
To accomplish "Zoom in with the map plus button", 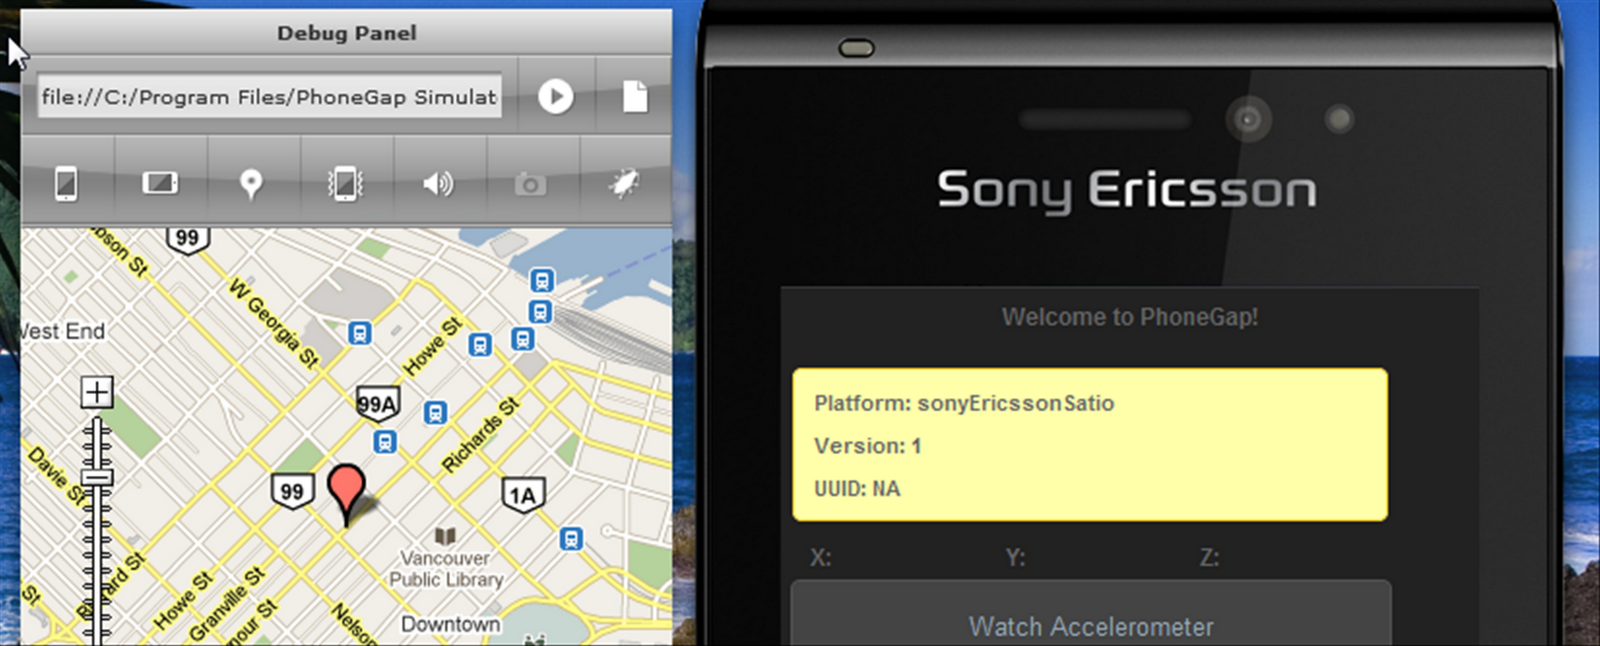I will (x=97, y=392).
